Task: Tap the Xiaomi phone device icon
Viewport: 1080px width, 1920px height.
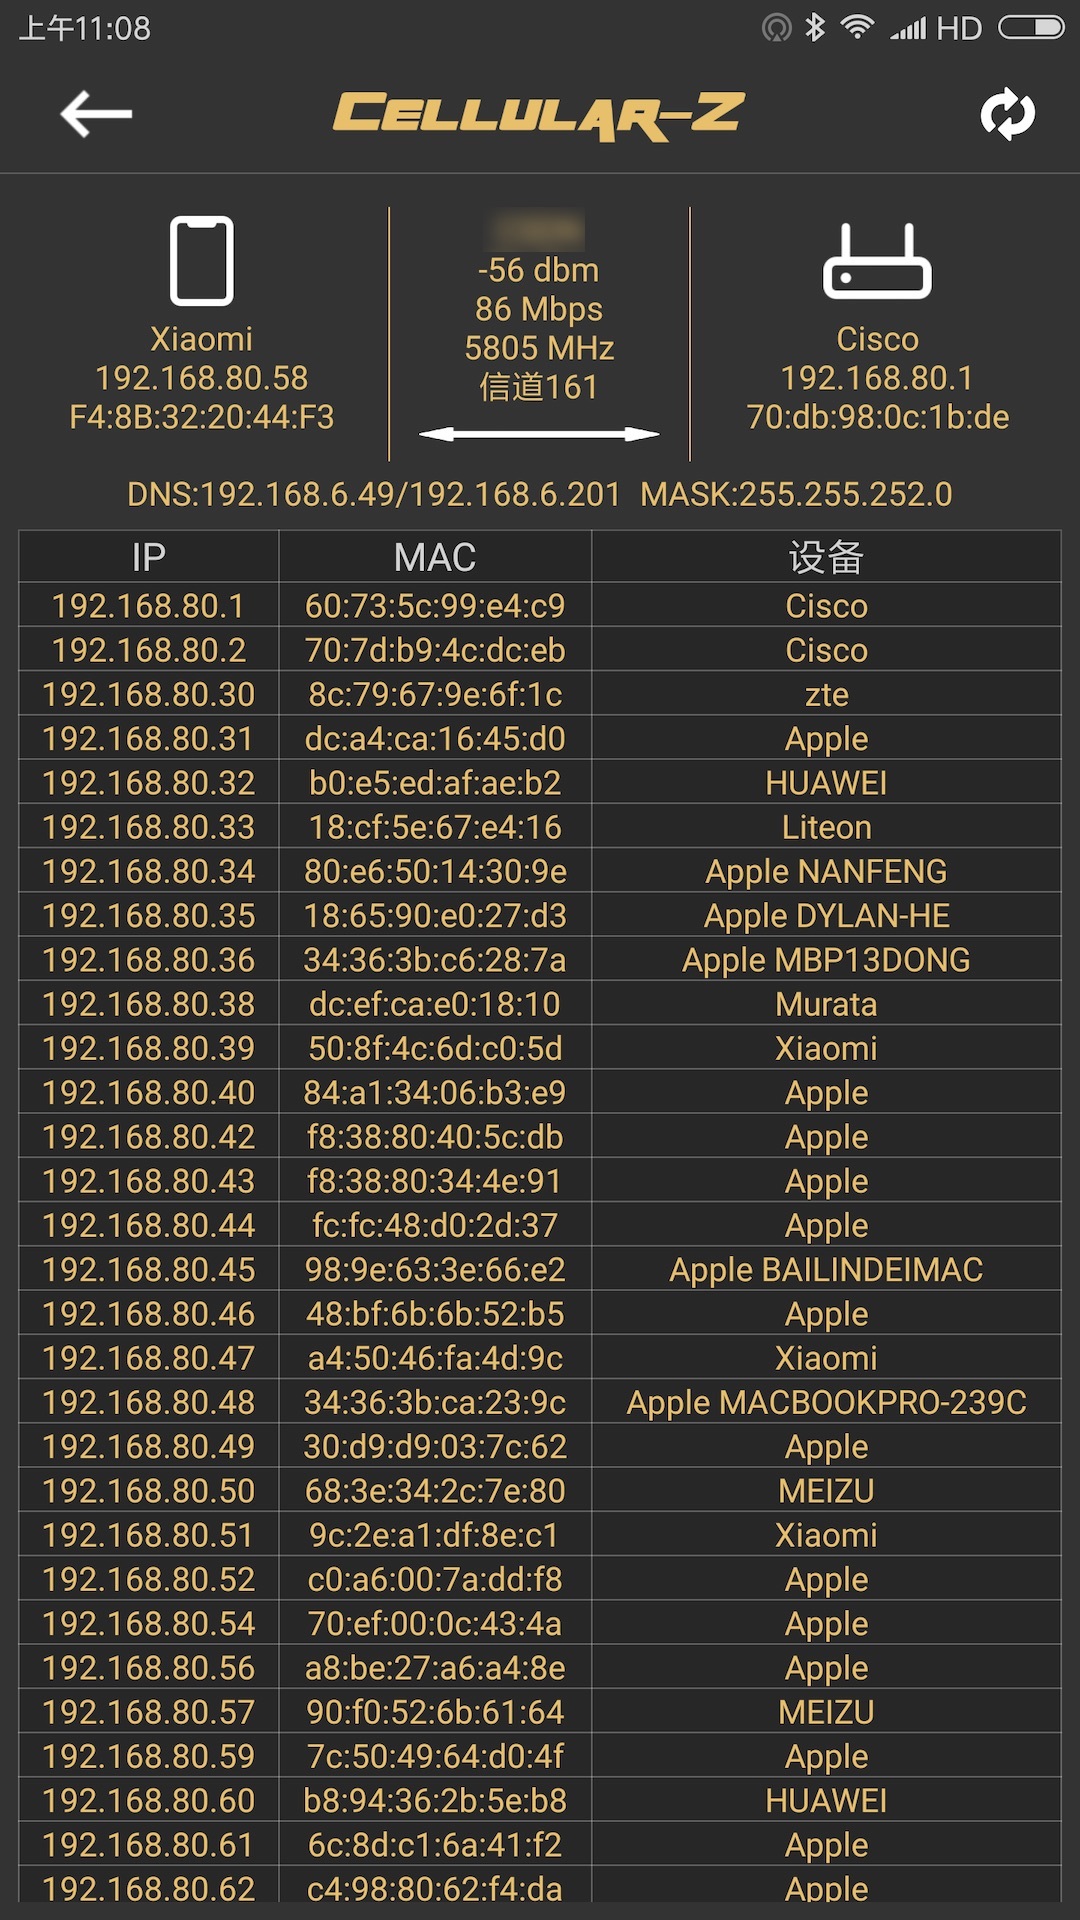Action: click(202, 260)
